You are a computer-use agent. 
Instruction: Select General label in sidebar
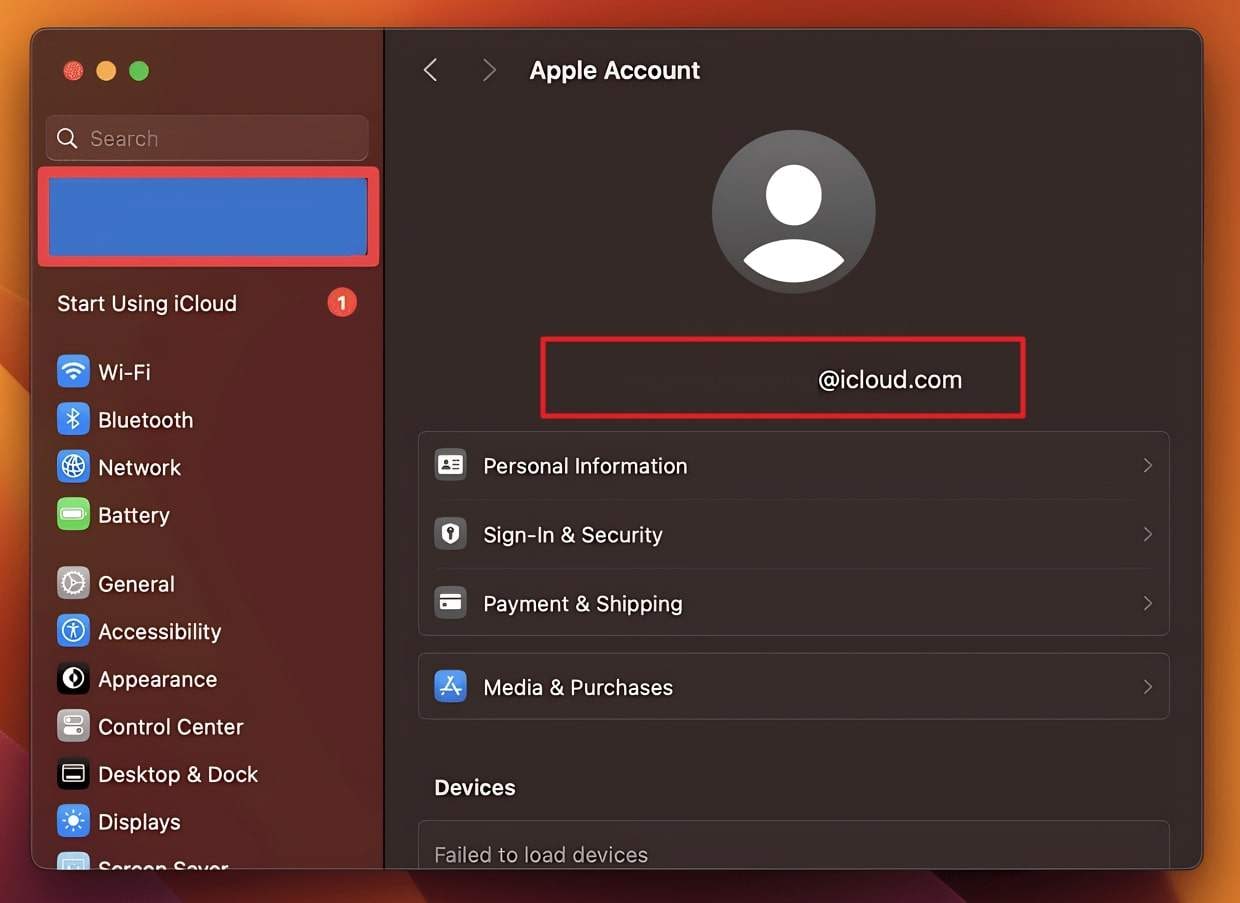click(136, 583)
